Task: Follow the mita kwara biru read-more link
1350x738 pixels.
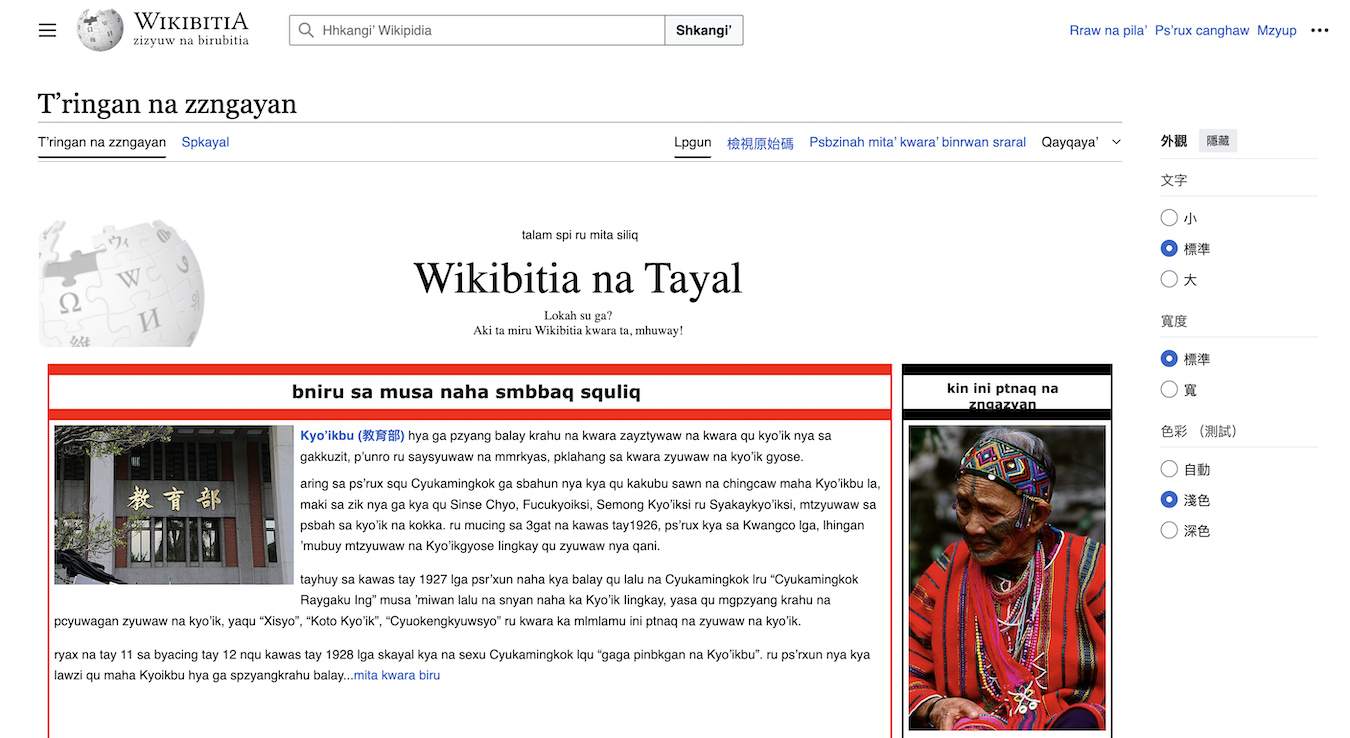Action: pos(396,675)
